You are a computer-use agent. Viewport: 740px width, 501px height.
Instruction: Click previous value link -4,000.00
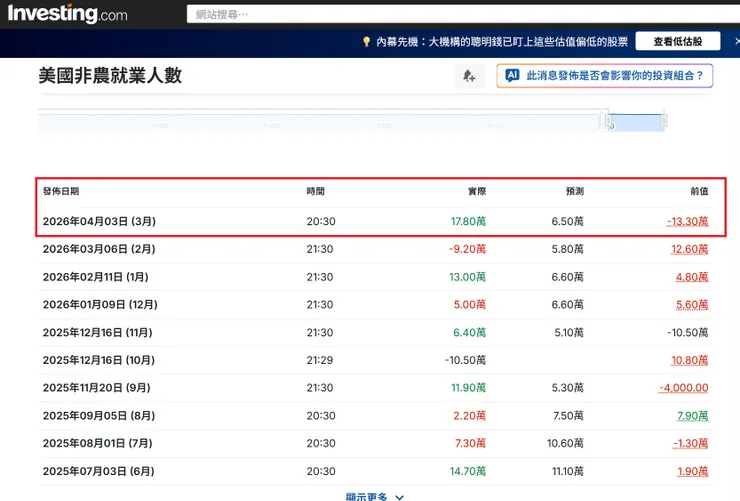pyautogui.click(x=684, y=388)
